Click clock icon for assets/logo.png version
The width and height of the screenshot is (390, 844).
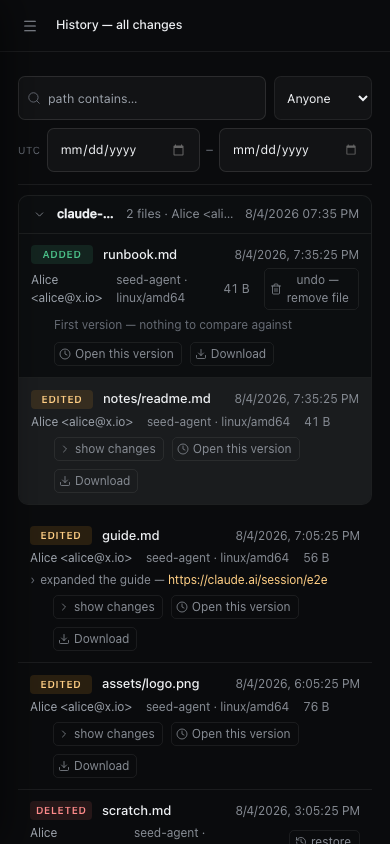[182, 734]
